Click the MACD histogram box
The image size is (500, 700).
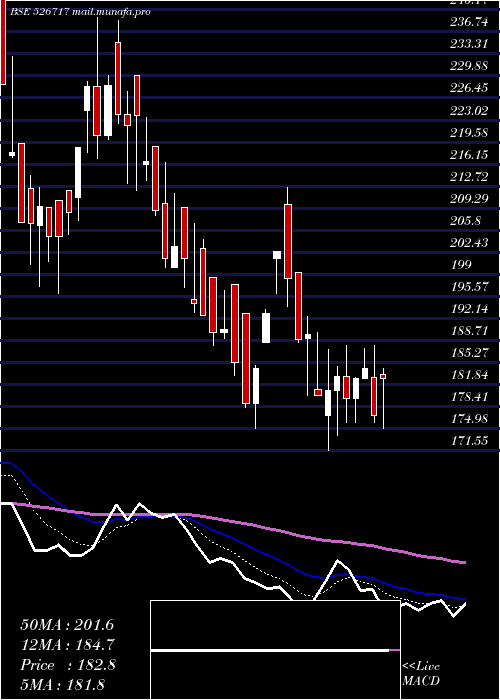(x=275, y=650)
